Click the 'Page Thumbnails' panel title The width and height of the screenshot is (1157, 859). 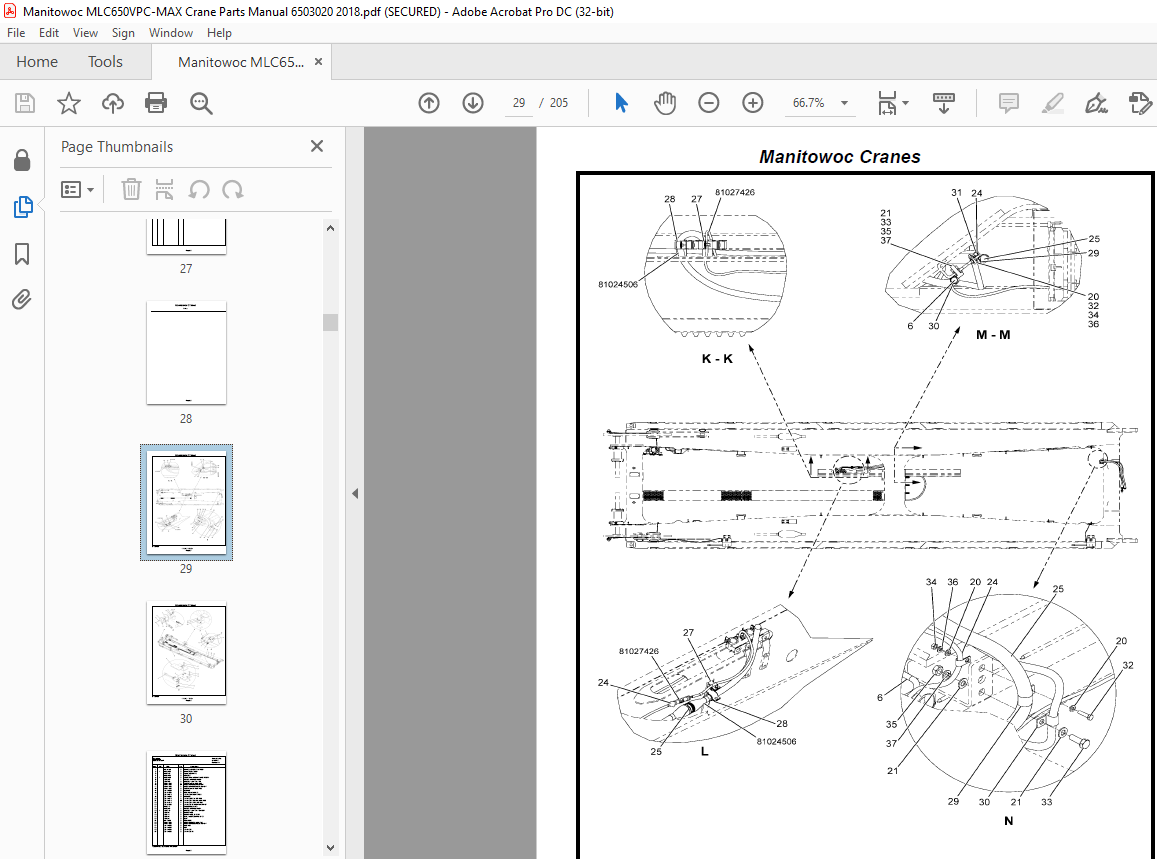pyautogui.click(x=117, y=147)
